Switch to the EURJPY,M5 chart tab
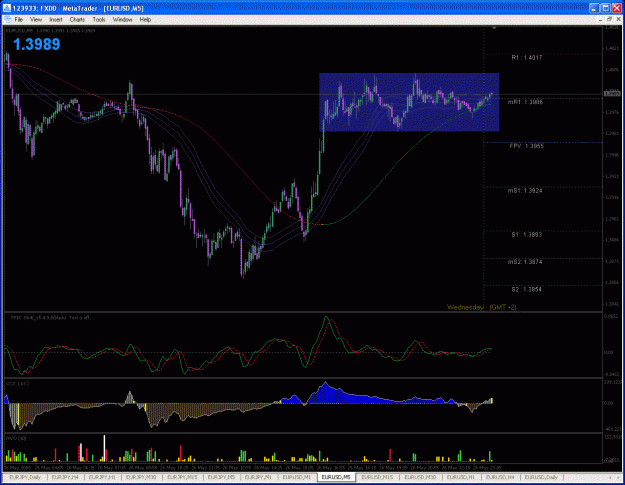 coord(222,477)
